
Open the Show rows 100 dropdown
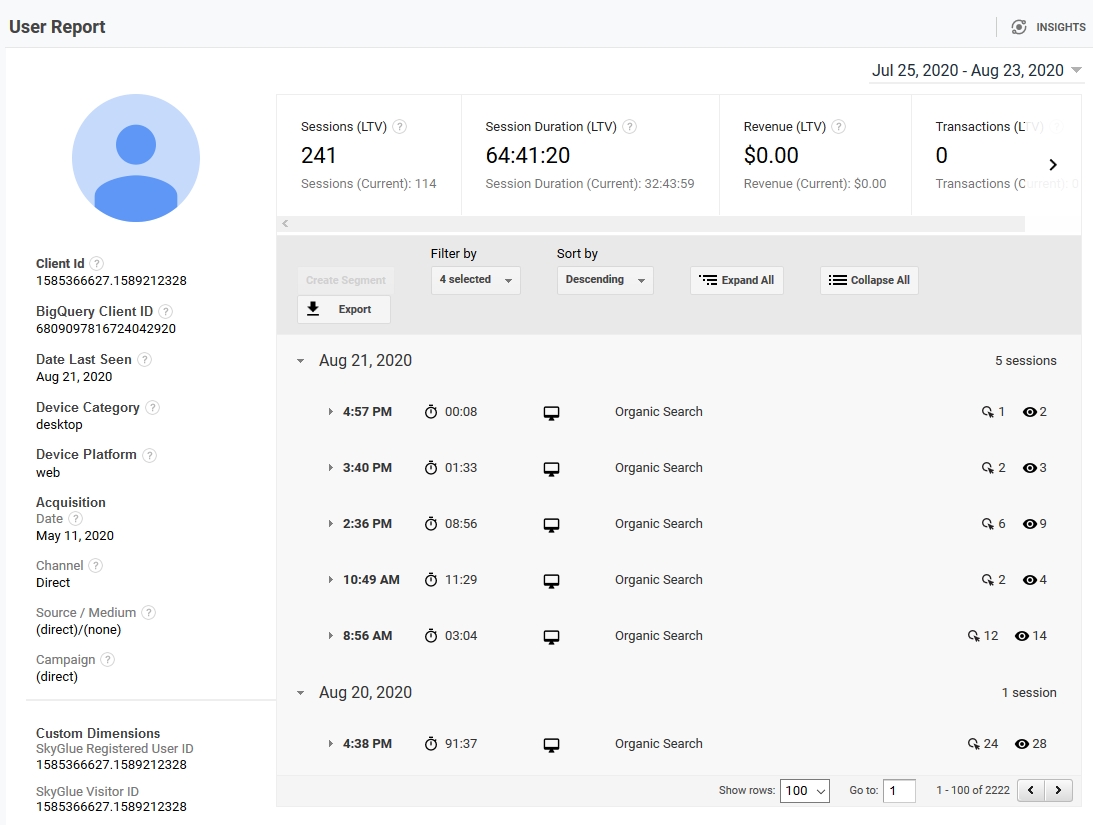[804, 791]
